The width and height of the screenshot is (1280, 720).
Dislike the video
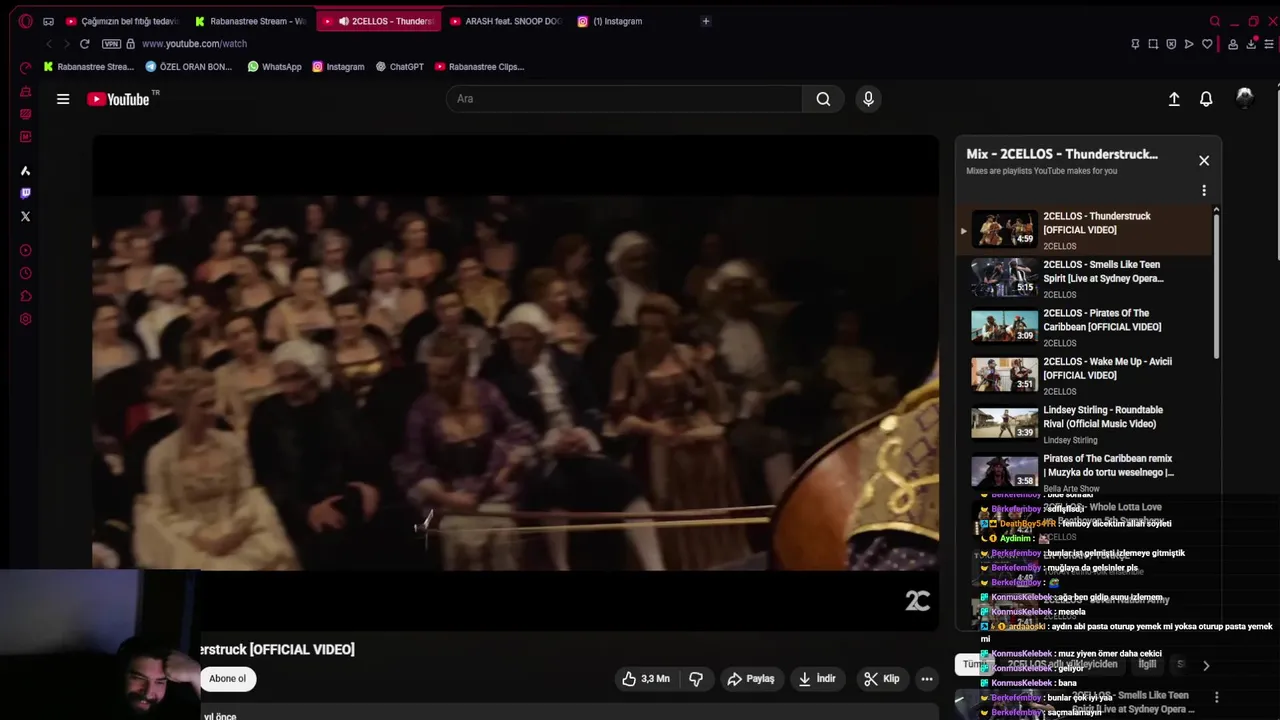pos(696,679)
